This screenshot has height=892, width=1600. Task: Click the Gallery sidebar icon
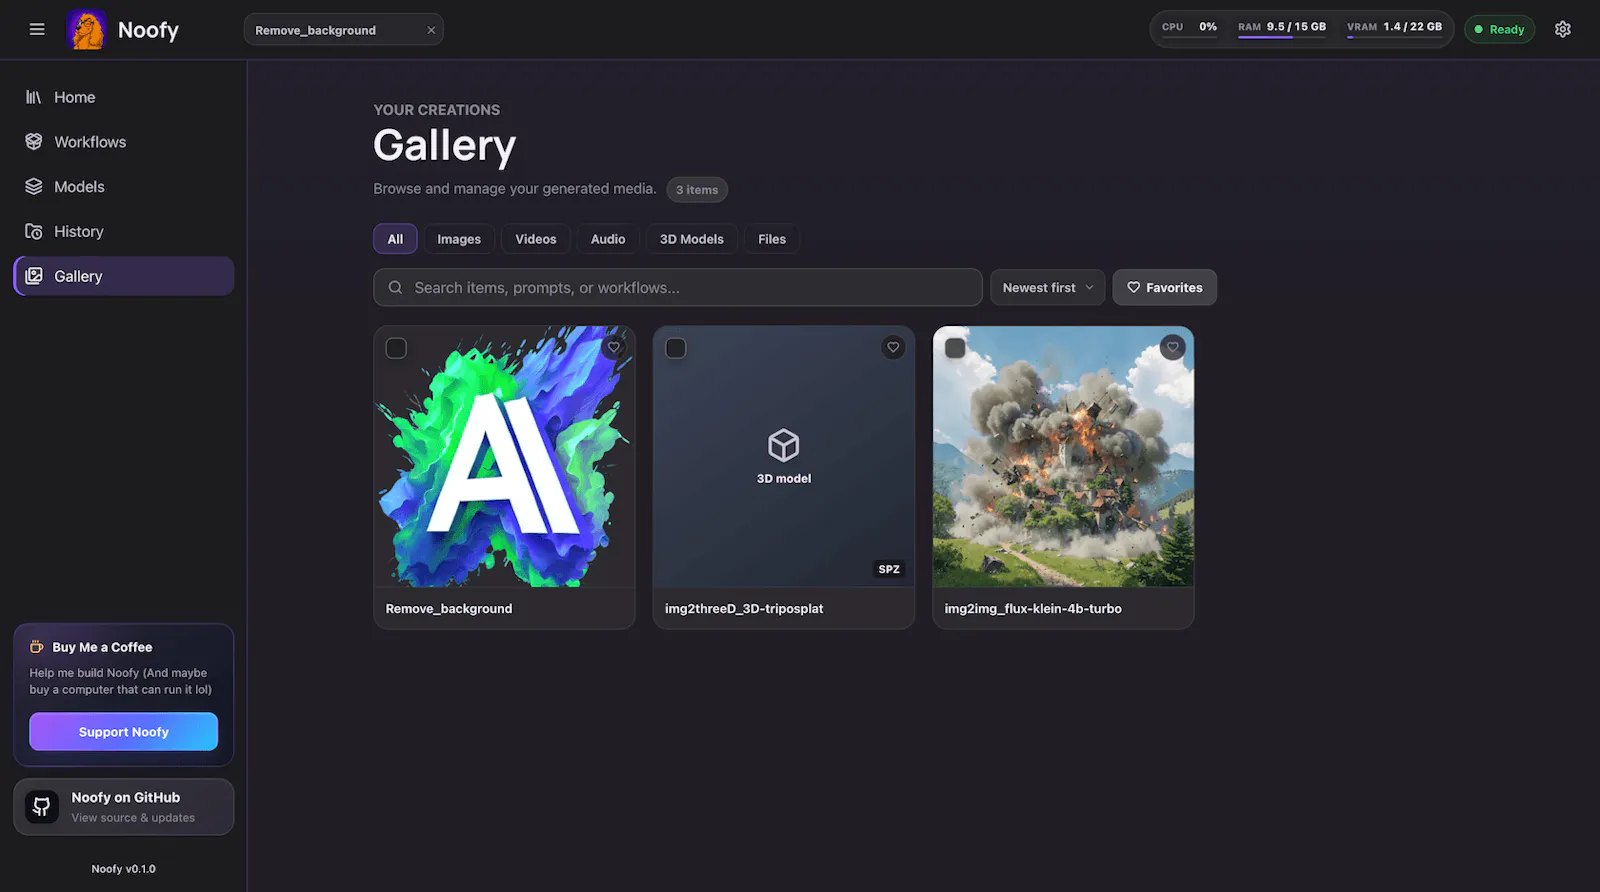[x=34, y=276]
